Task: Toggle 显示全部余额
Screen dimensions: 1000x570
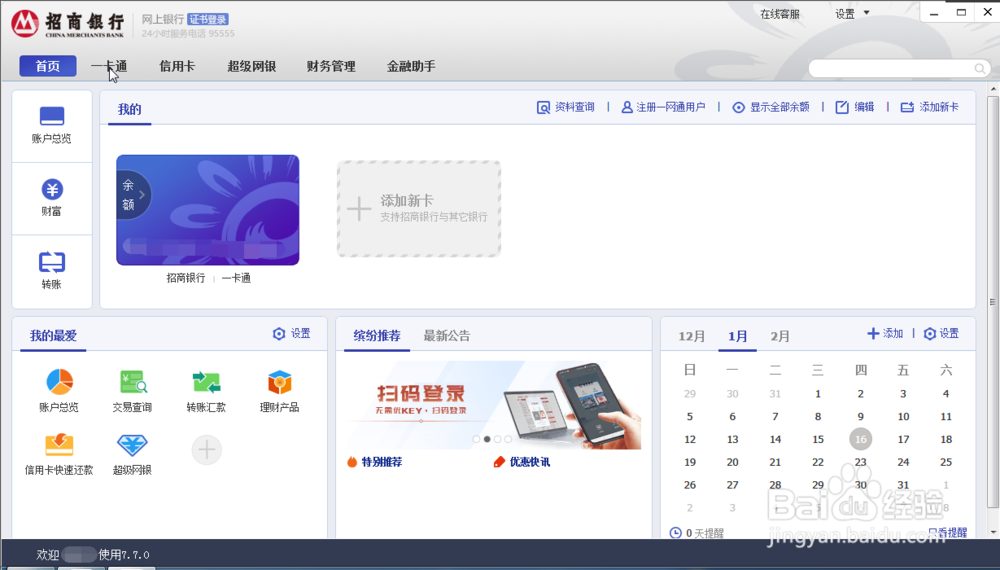Action: [771, 107]
